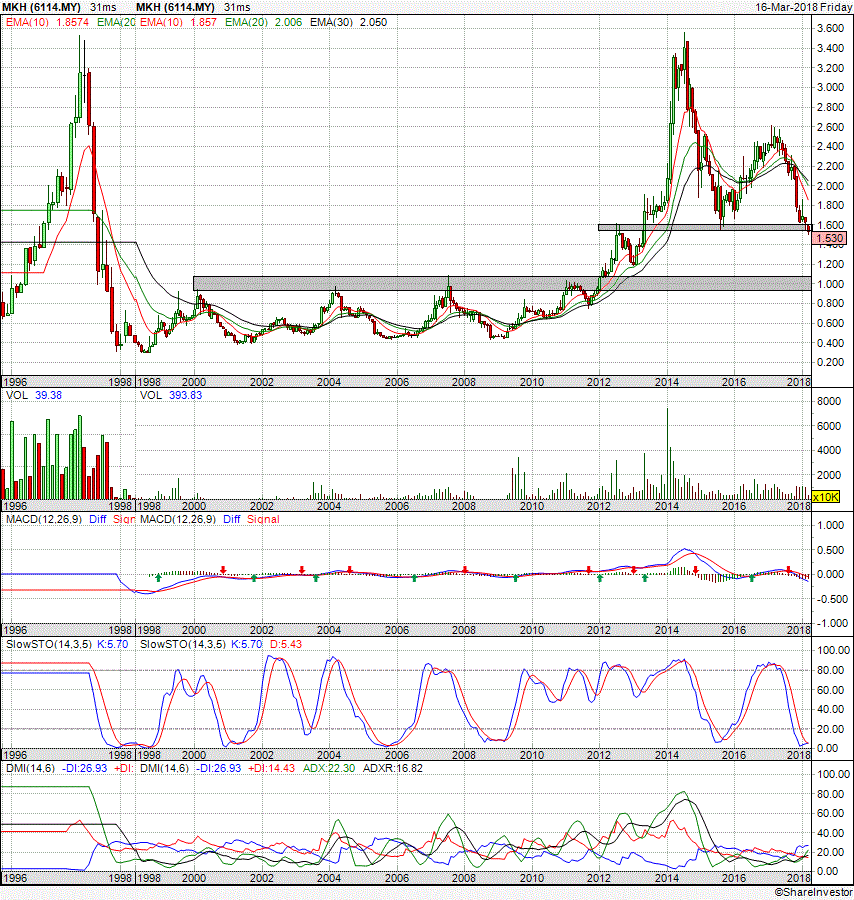Select the MKH (6114.MY) chart title
This screenshot has width=854, height=900.
click(177, 7)
